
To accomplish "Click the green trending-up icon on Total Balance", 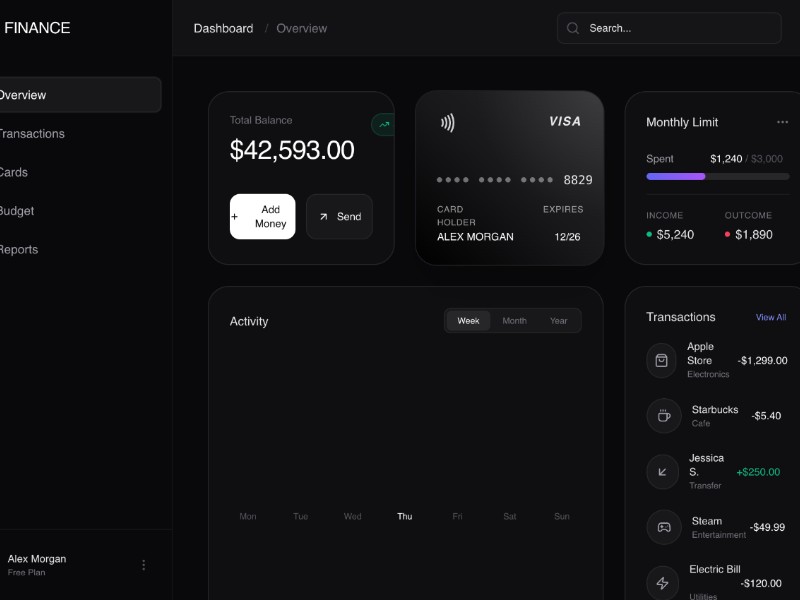I will [x=383, y=124].
